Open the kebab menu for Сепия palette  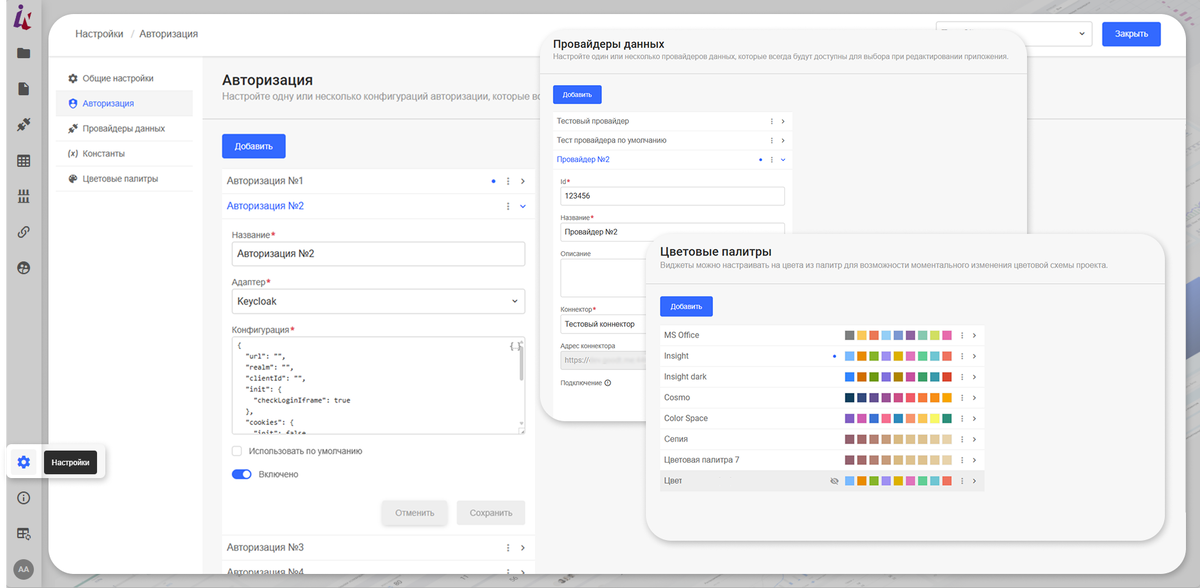(x=962, y=439)
